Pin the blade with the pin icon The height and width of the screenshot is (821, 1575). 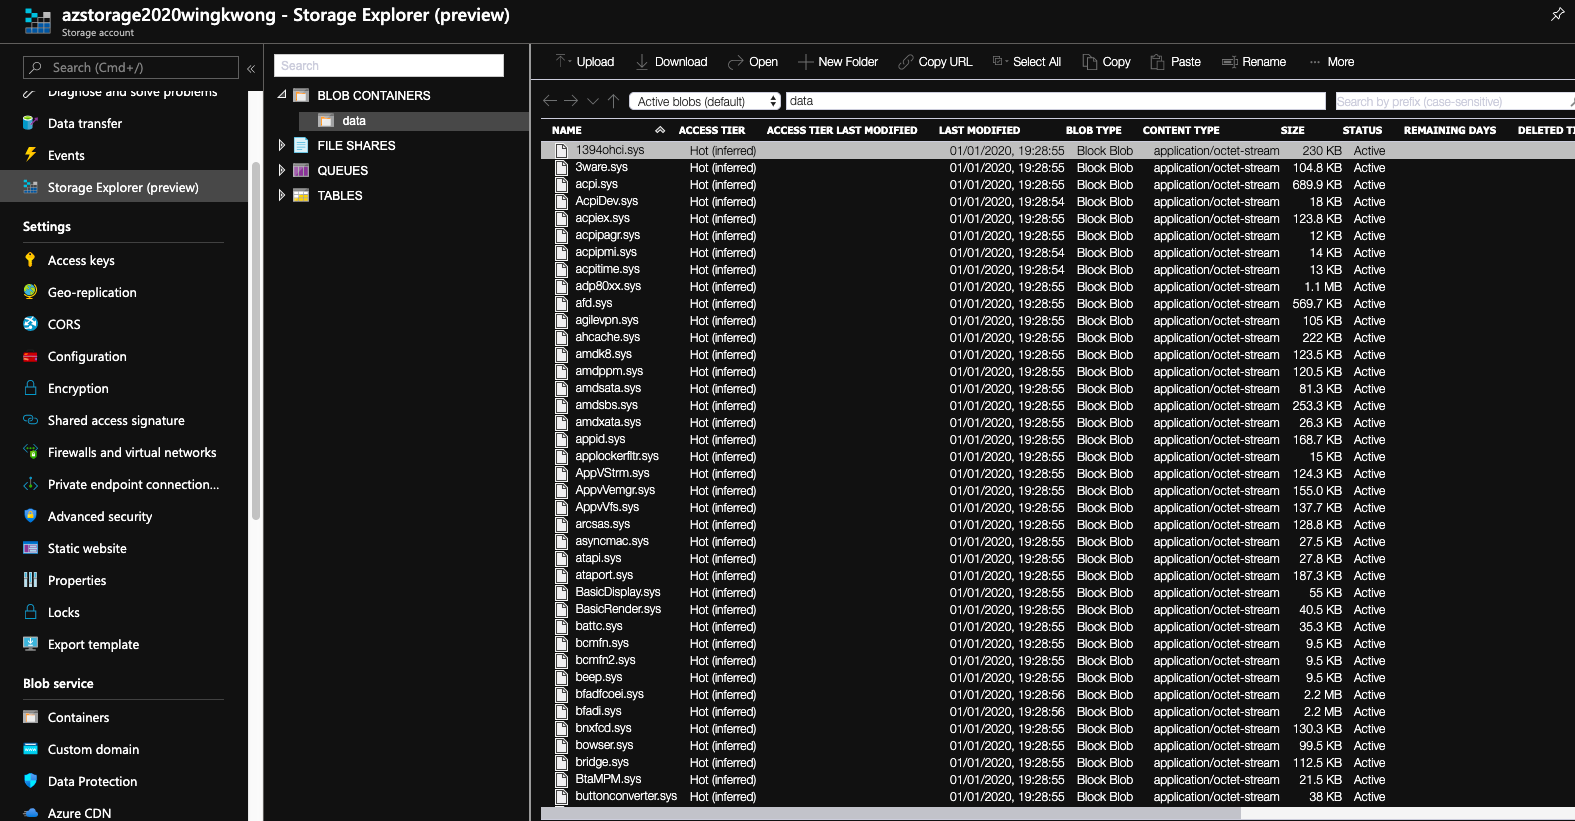[x=1557, y=14]
